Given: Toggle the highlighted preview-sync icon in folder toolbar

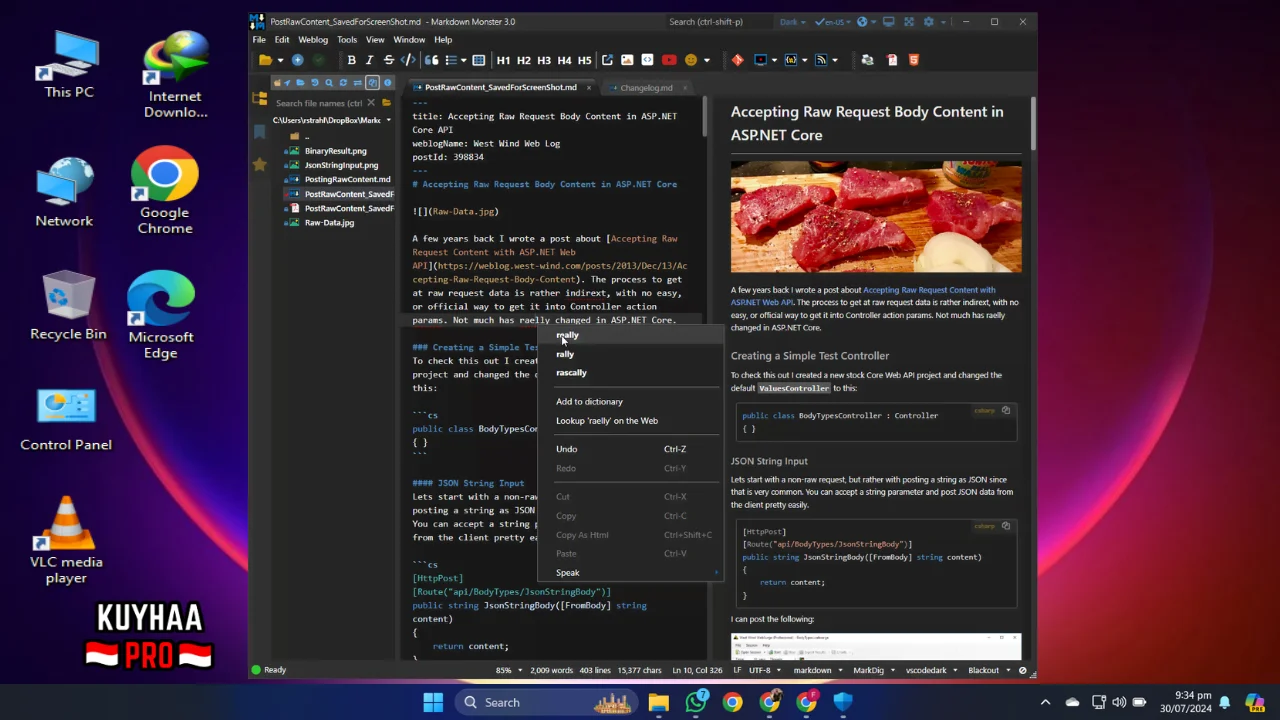Looking at the screenshot, I should click(x=372, y=82).
